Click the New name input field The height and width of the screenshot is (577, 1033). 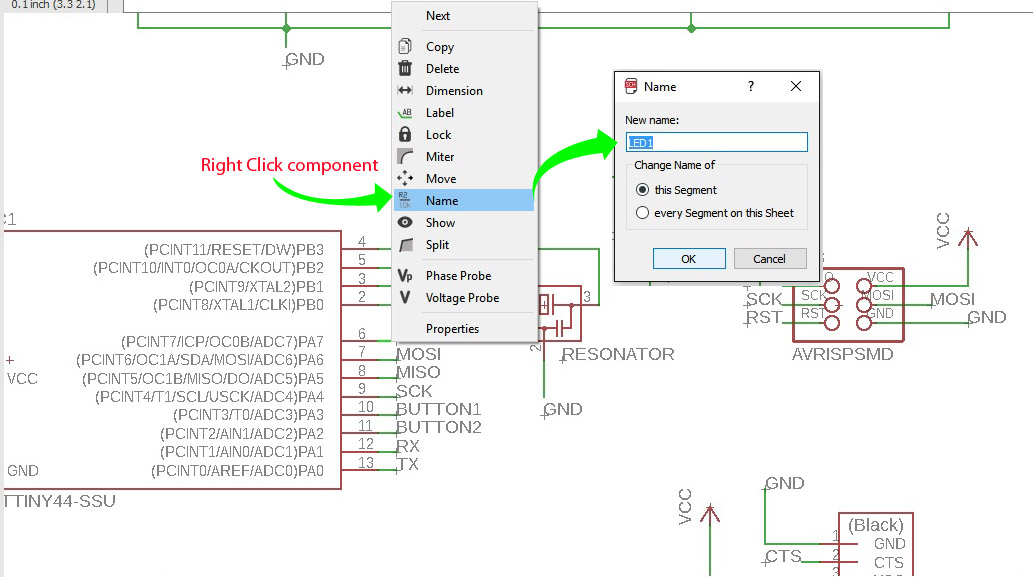[716, 142]
